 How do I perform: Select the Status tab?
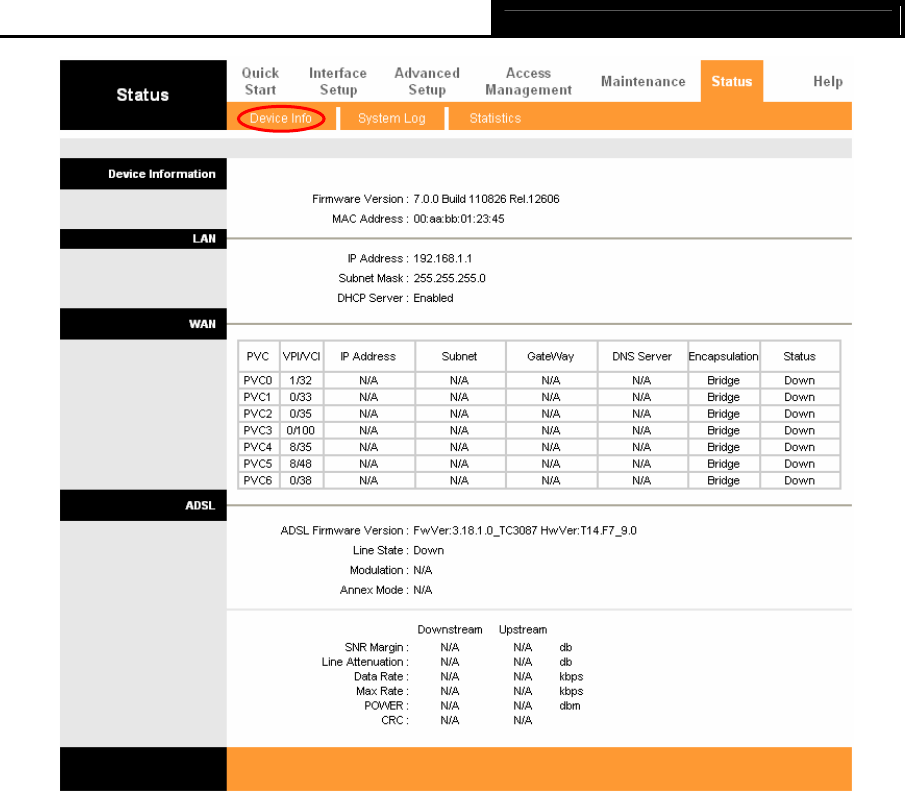[x=732, y=81]
